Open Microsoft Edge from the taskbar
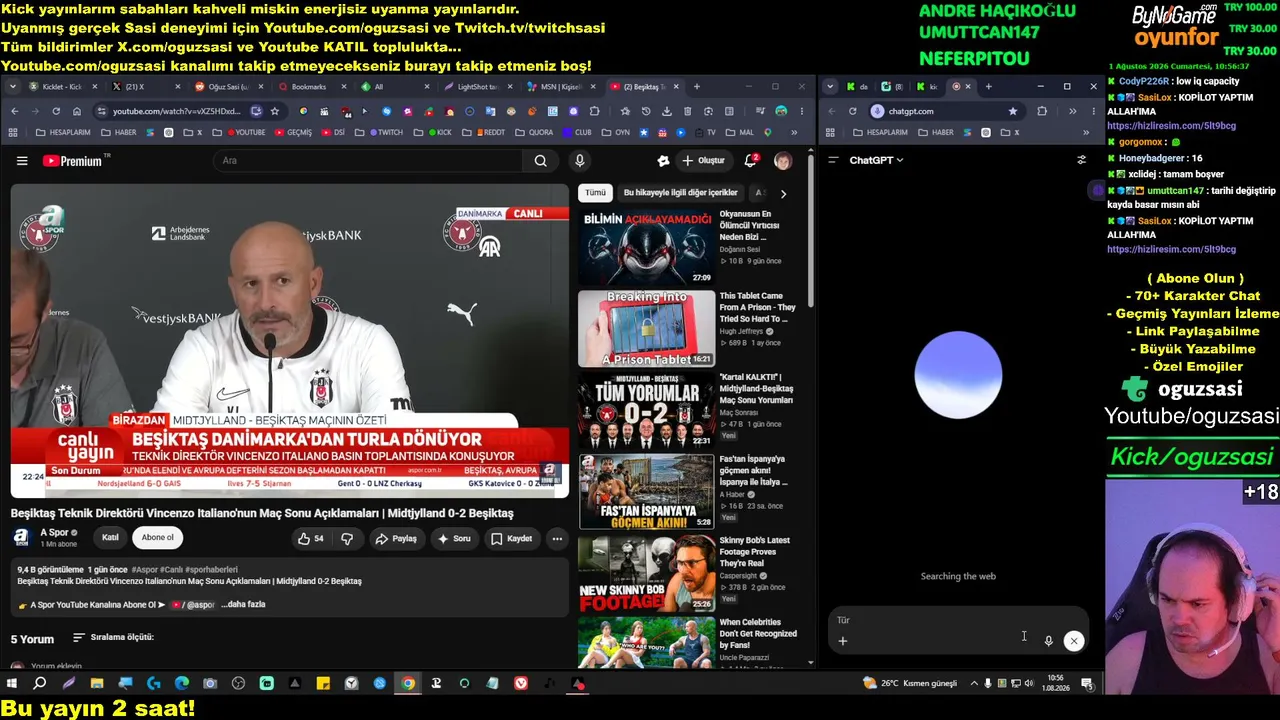 tap(181, 684)
